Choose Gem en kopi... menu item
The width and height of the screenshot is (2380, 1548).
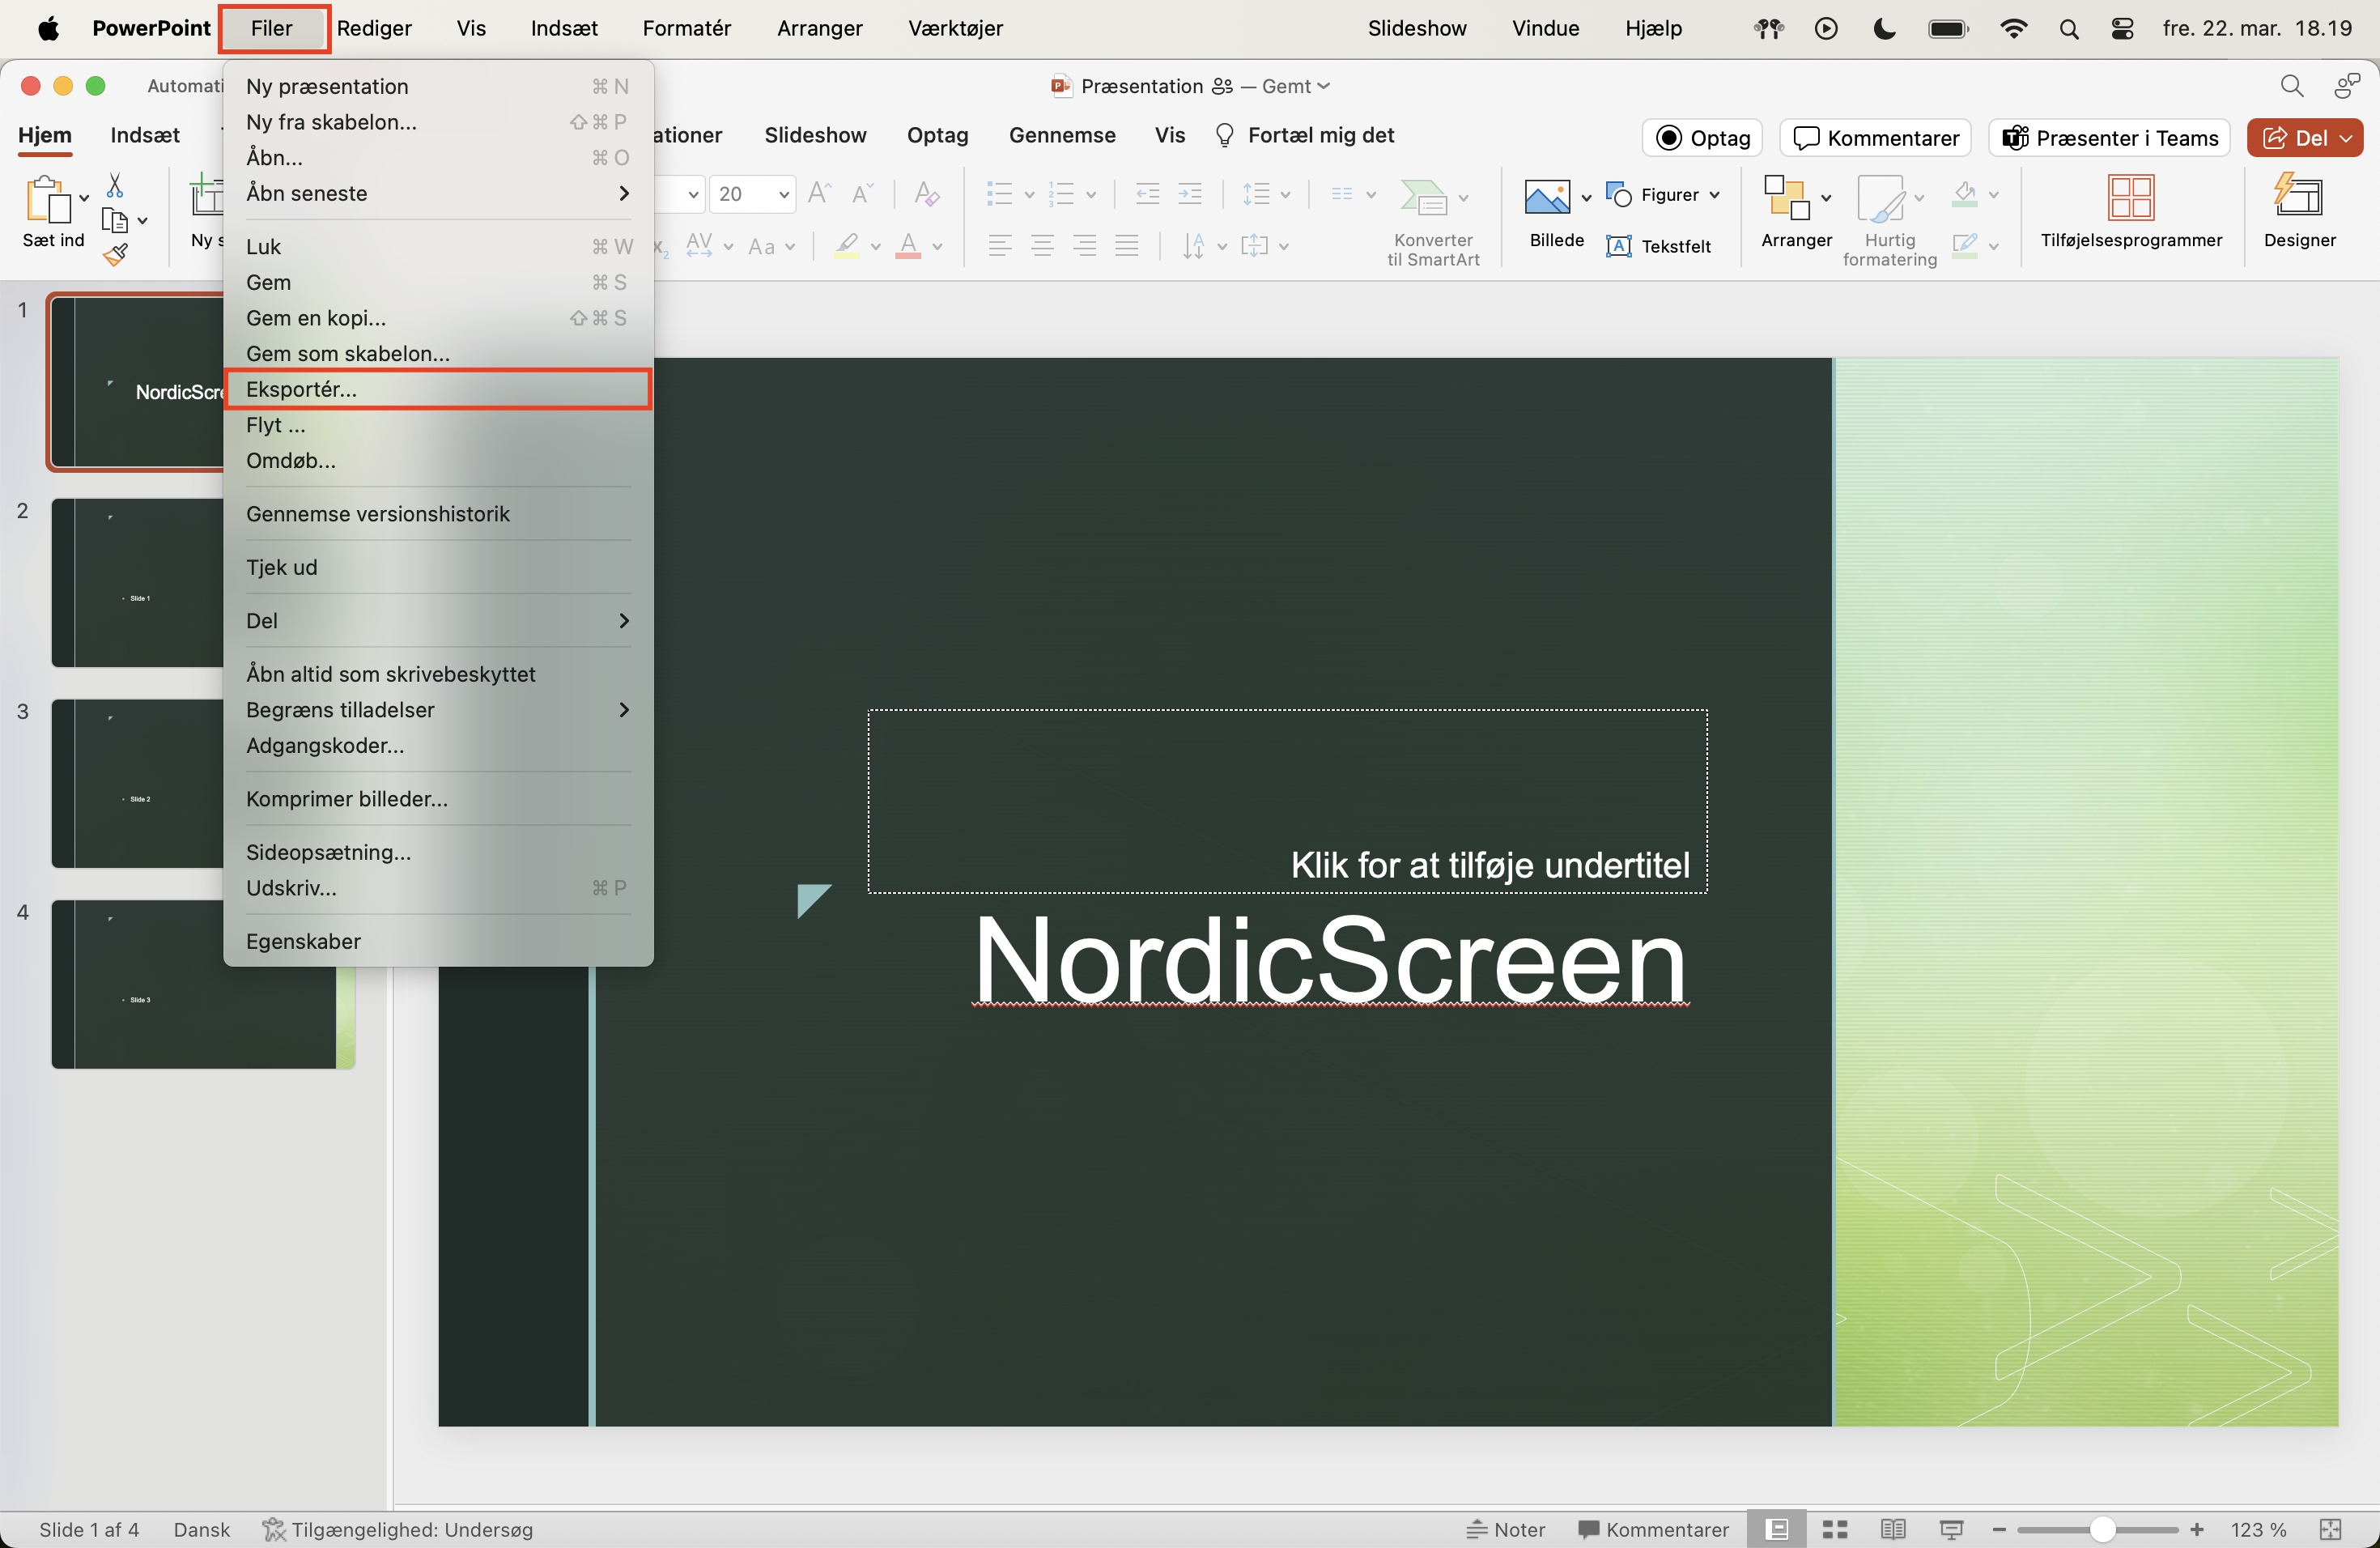tap(438, 317)
